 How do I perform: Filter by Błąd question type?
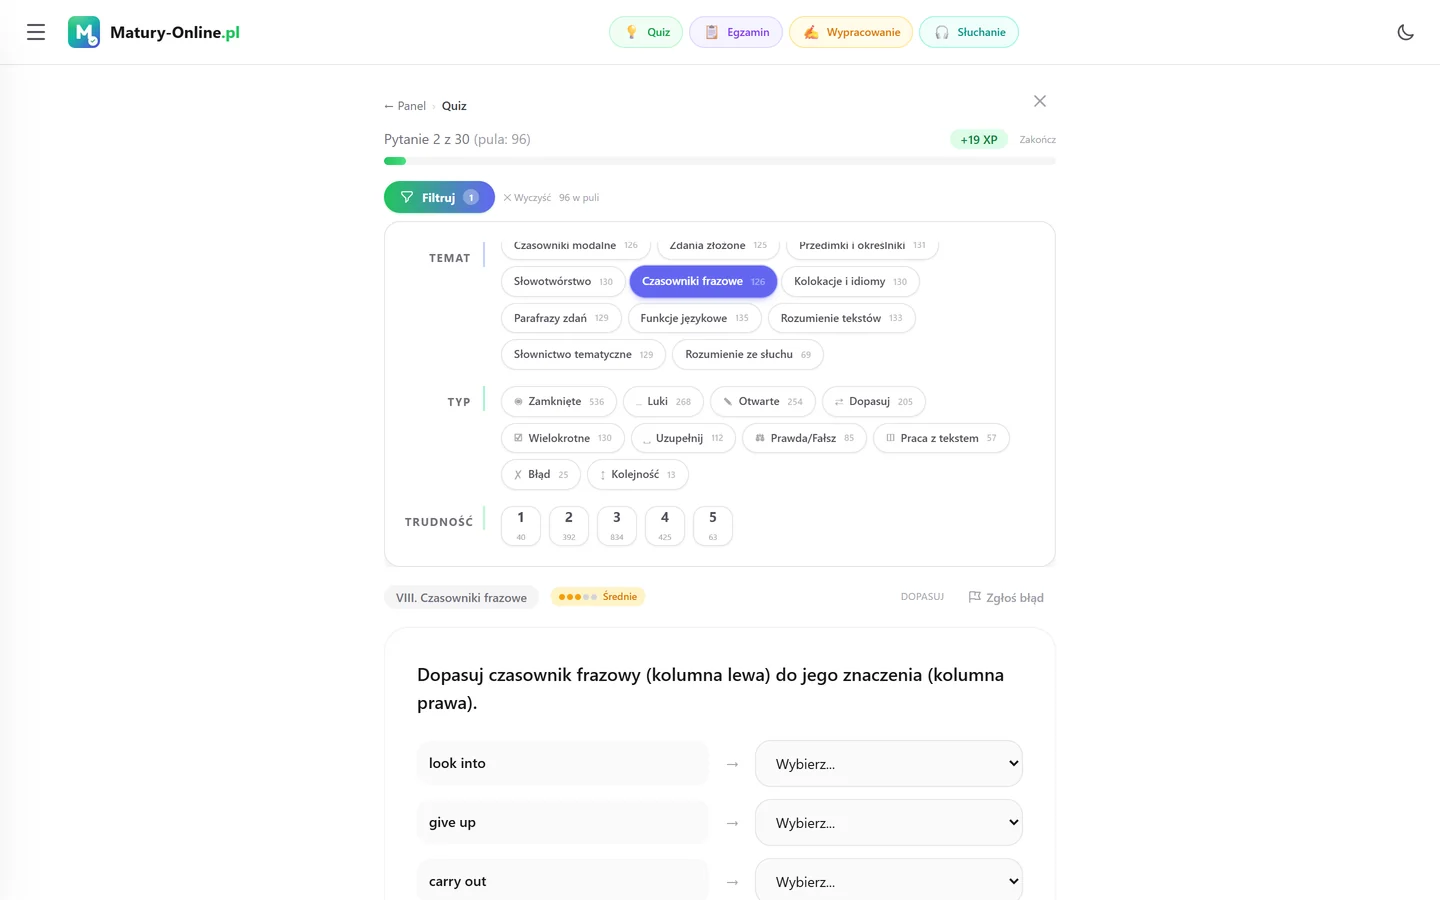[x=541, y=475]
